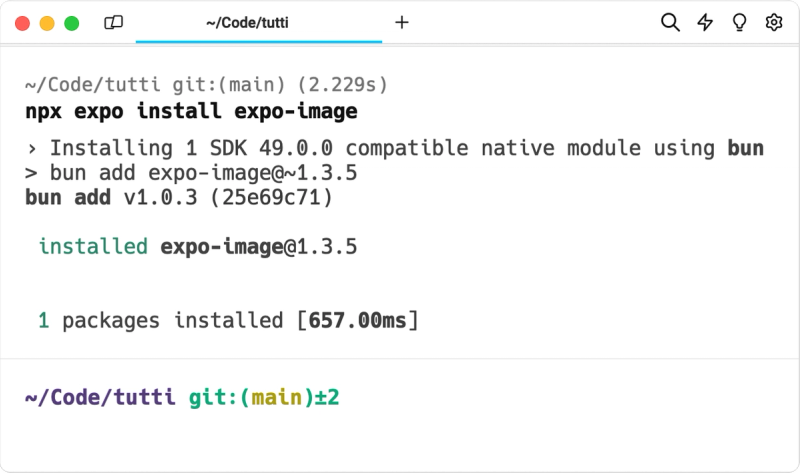Close the window with red button

click(22, 23)
